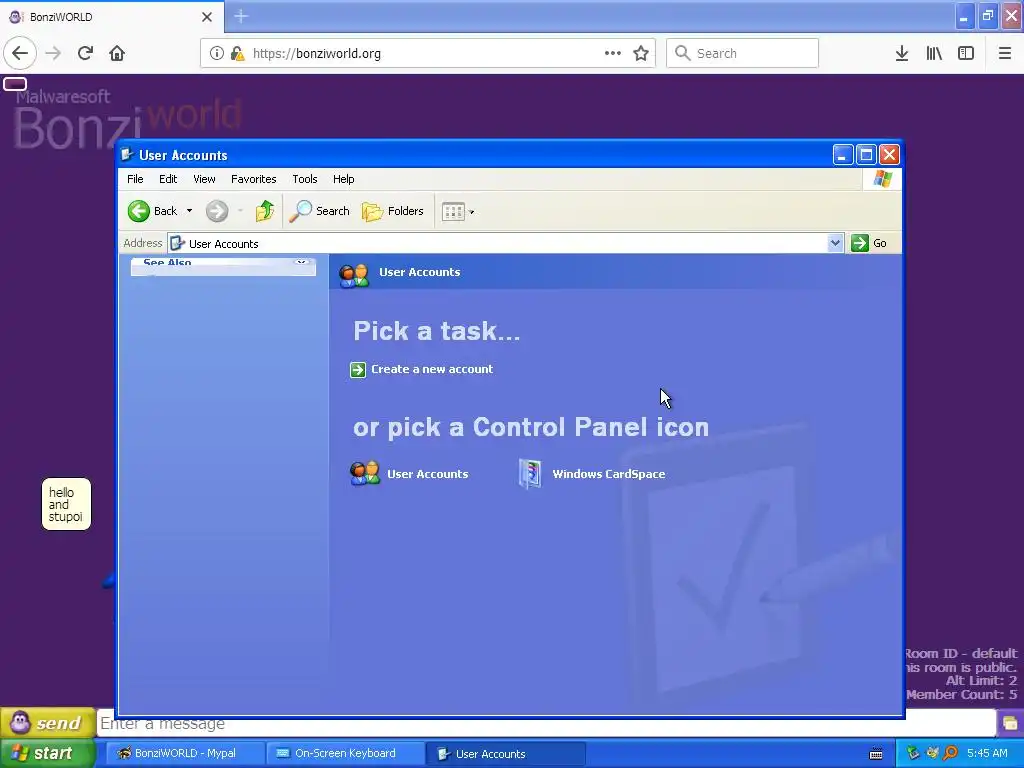Screen dimensions: 1024x768
Task: Open the Tools menu
Action: click(304, 179)
